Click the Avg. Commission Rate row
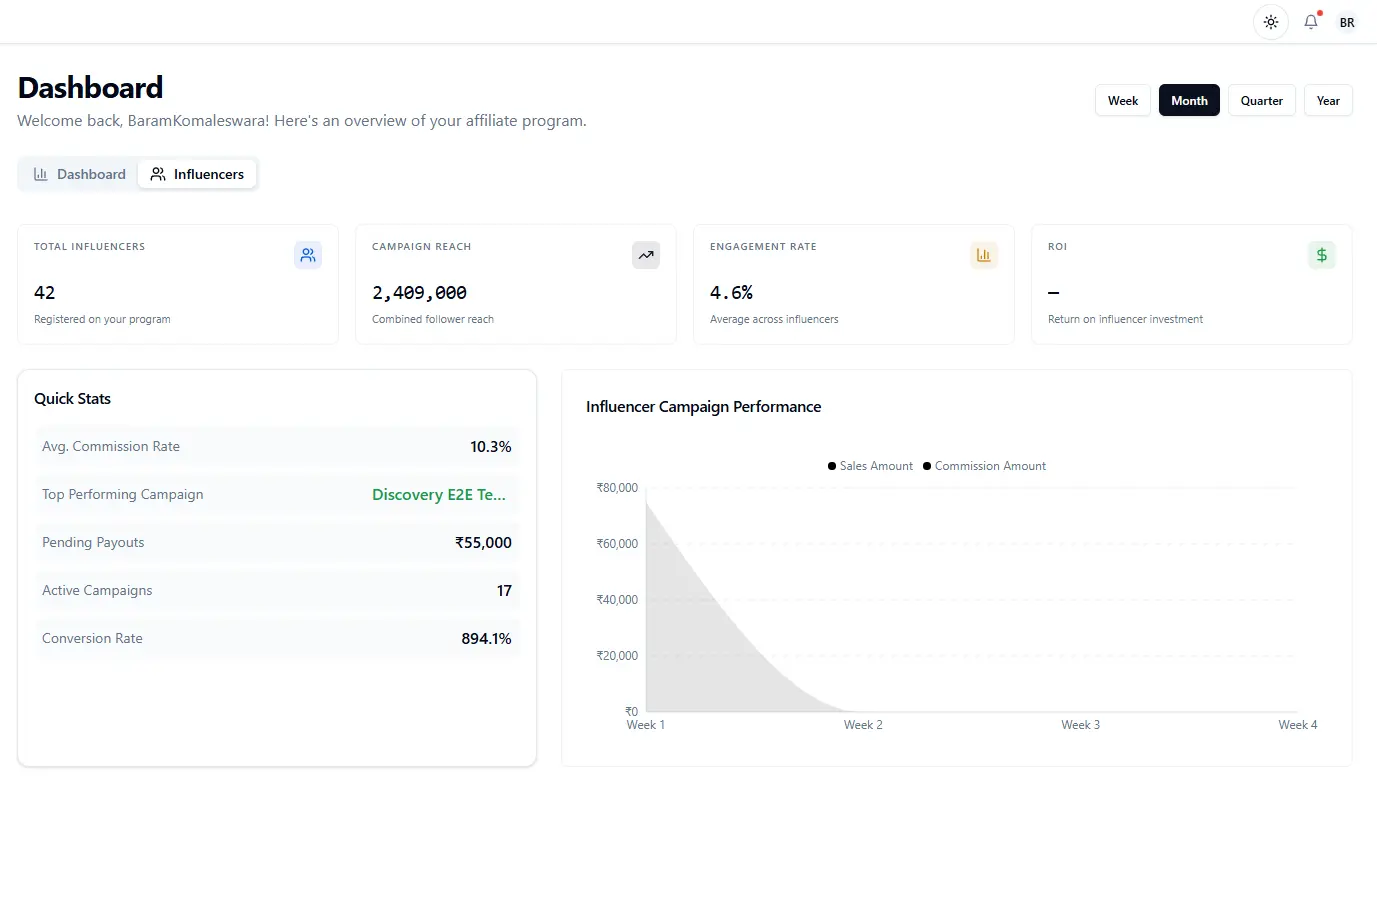1377x900 pixels. [x=277, y=446]
